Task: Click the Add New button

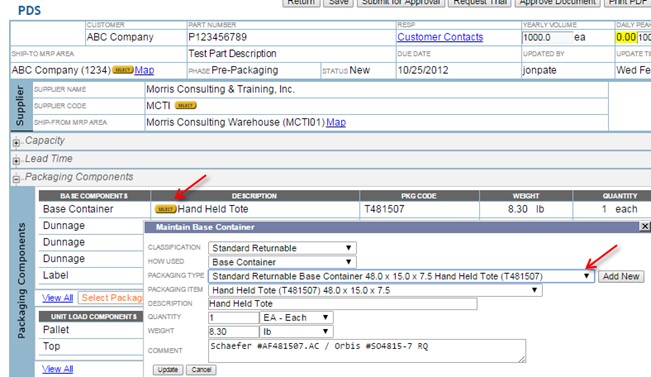Action: click(x=621, y=277)
